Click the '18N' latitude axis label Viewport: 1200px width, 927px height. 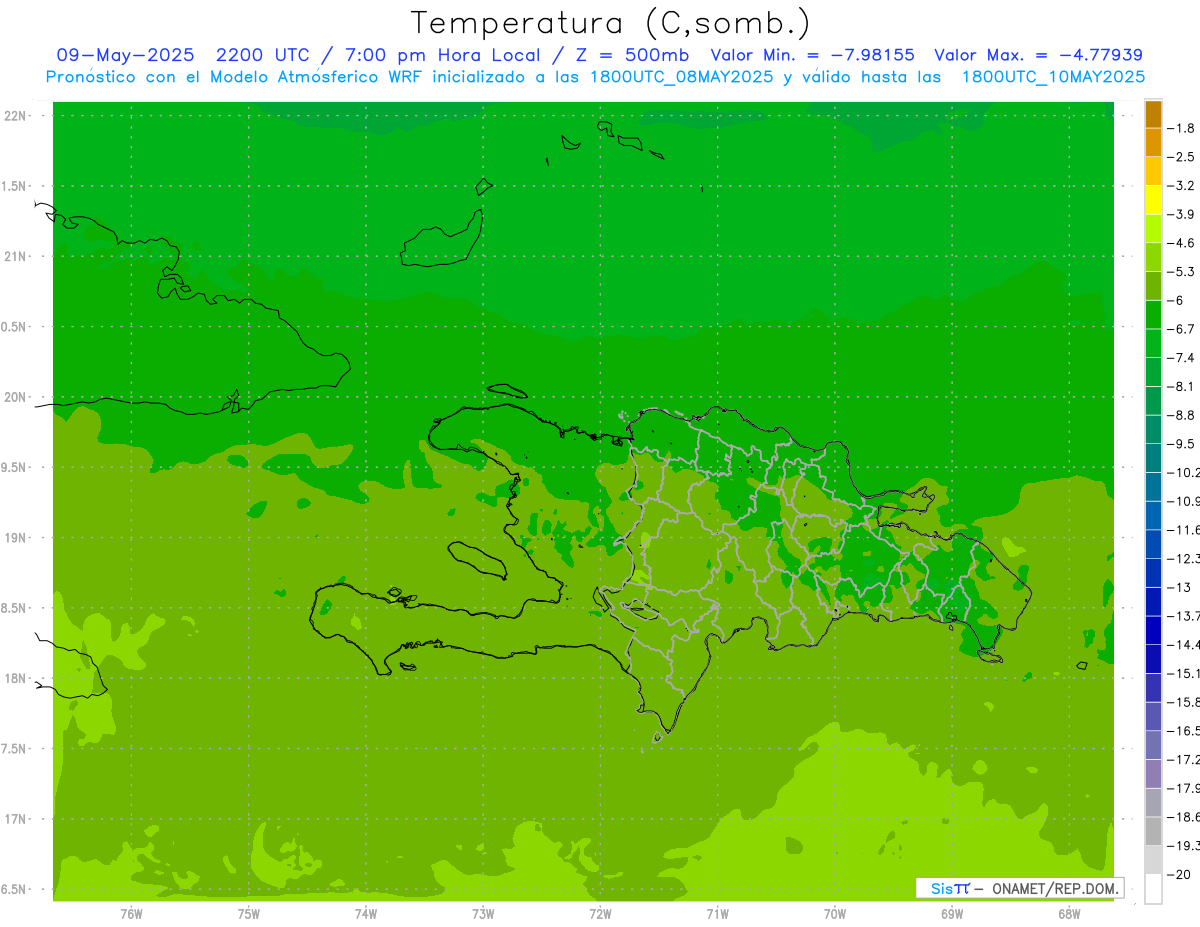tap(16, 679)
